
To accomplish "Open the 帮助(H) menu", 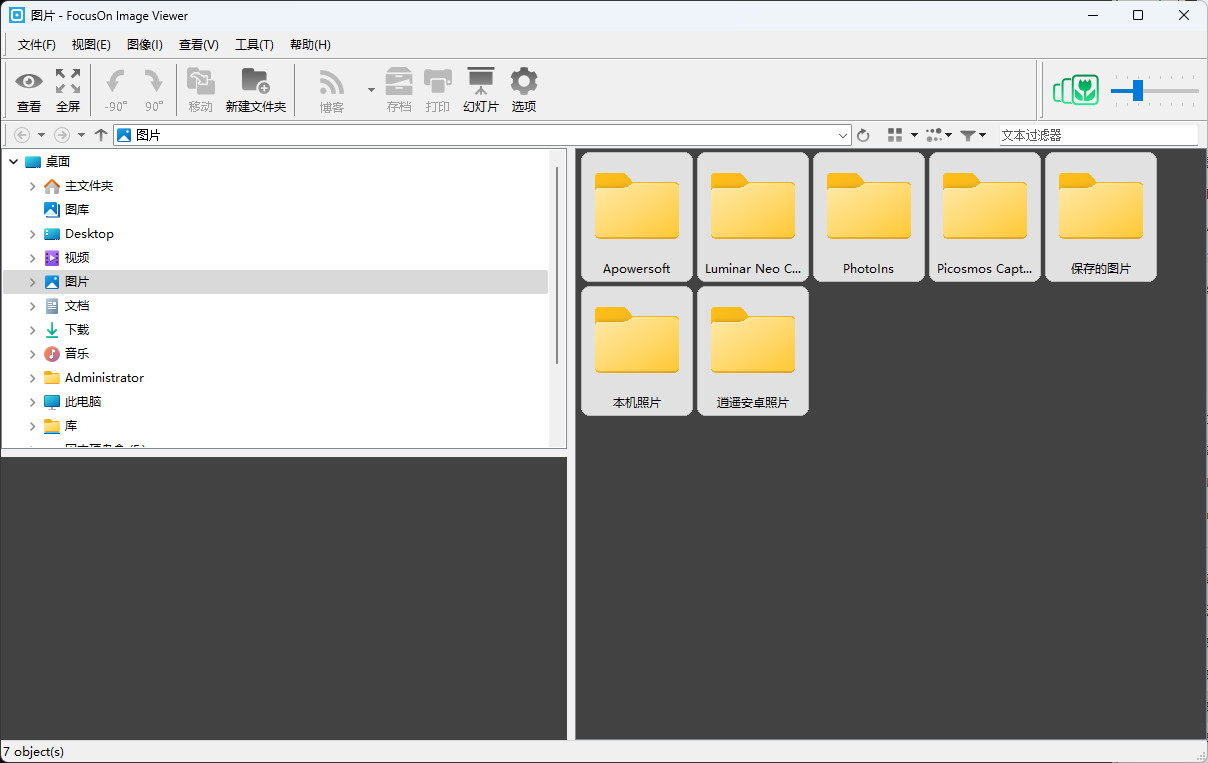I will (310, 45).
